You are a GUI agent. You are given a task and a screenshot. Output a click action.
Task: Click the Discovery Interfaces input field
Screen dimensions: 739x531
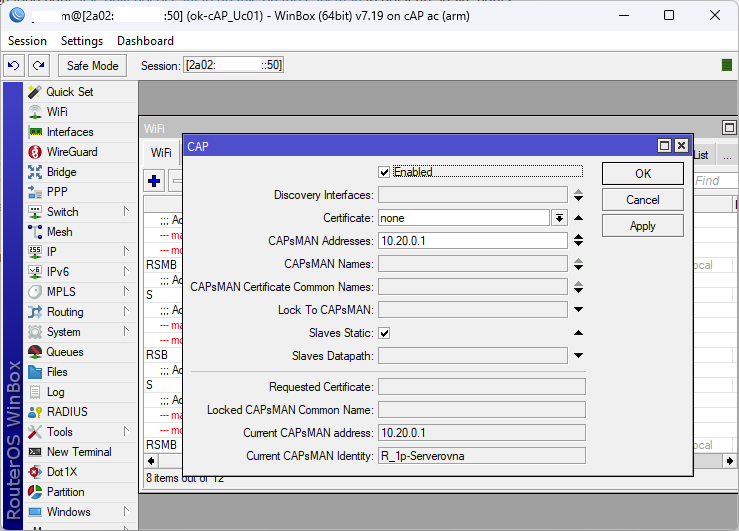(473, 195)
